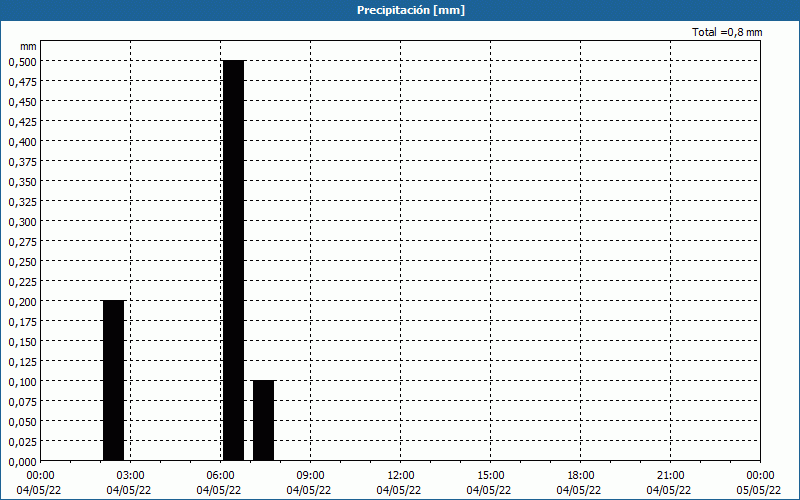Click the 0,475 y-axis value

pos(22,82)
